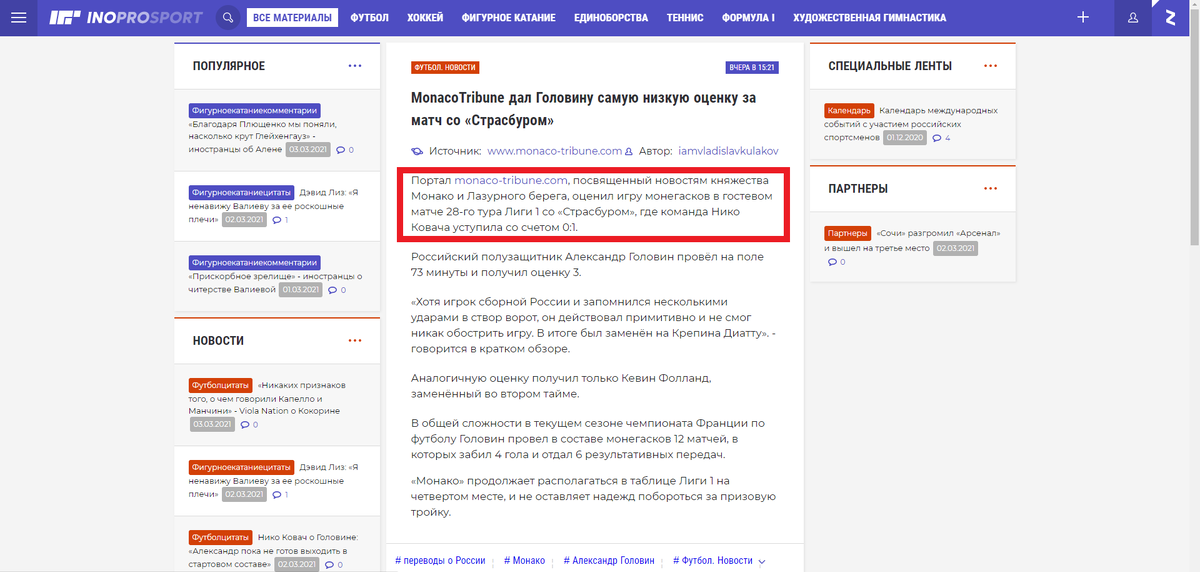Open ХУДОЖЕСТВЕННАЯ ГИМНАСТИКА section
The height and width of the screenshot is (572, 1200).
[x=869, y=18]
